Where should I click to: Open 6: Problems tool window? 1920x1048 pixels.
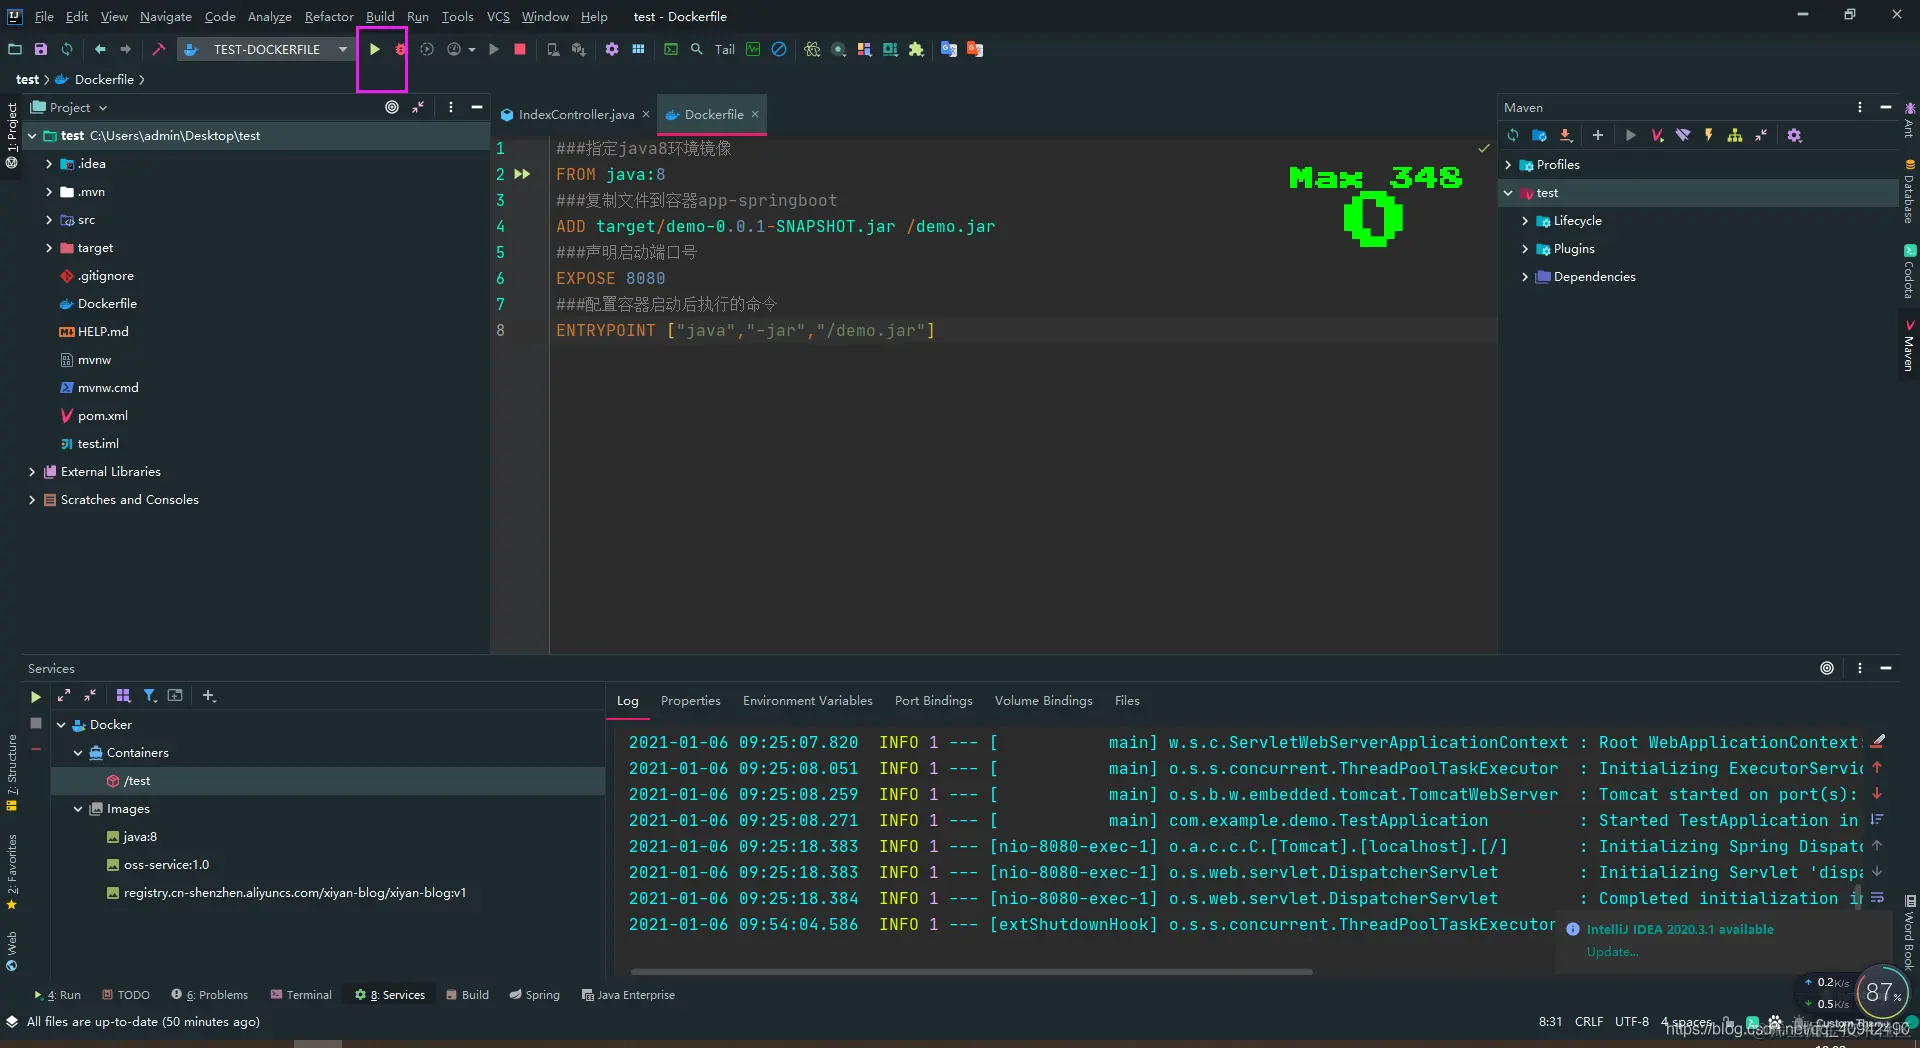click(x=209, y=995)
